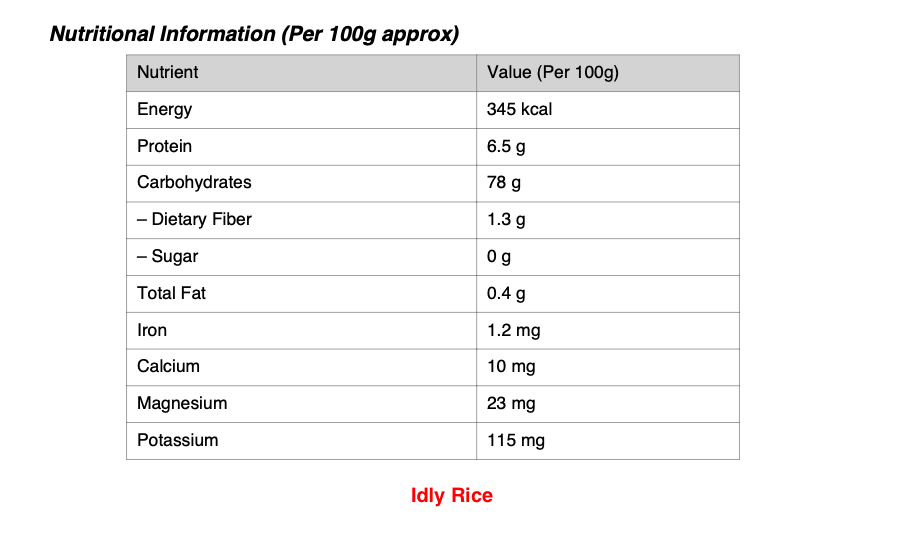Place cursor in the 0.4 g cell
The width and height of the screenshot is (898, 536).
click(506, 293)
